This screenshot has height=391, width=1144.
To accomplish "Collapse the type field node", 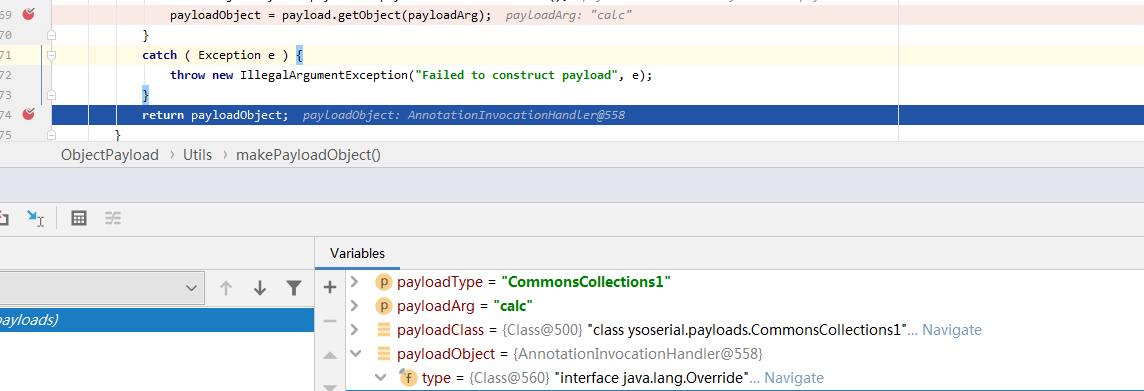I will pyautogui.click(x=380, y=378).
